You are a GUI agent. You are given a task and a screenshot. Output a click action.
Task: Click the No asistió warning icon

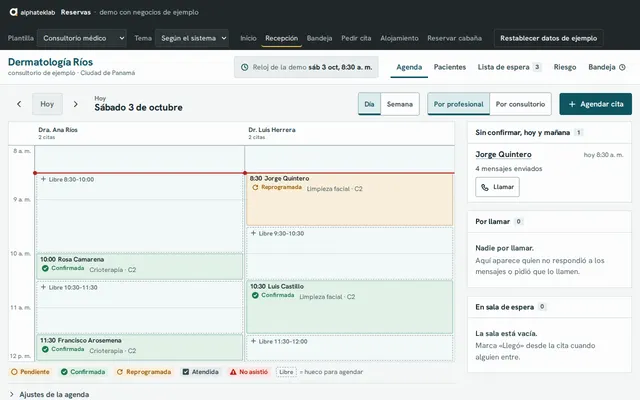[x=233, y=372]
